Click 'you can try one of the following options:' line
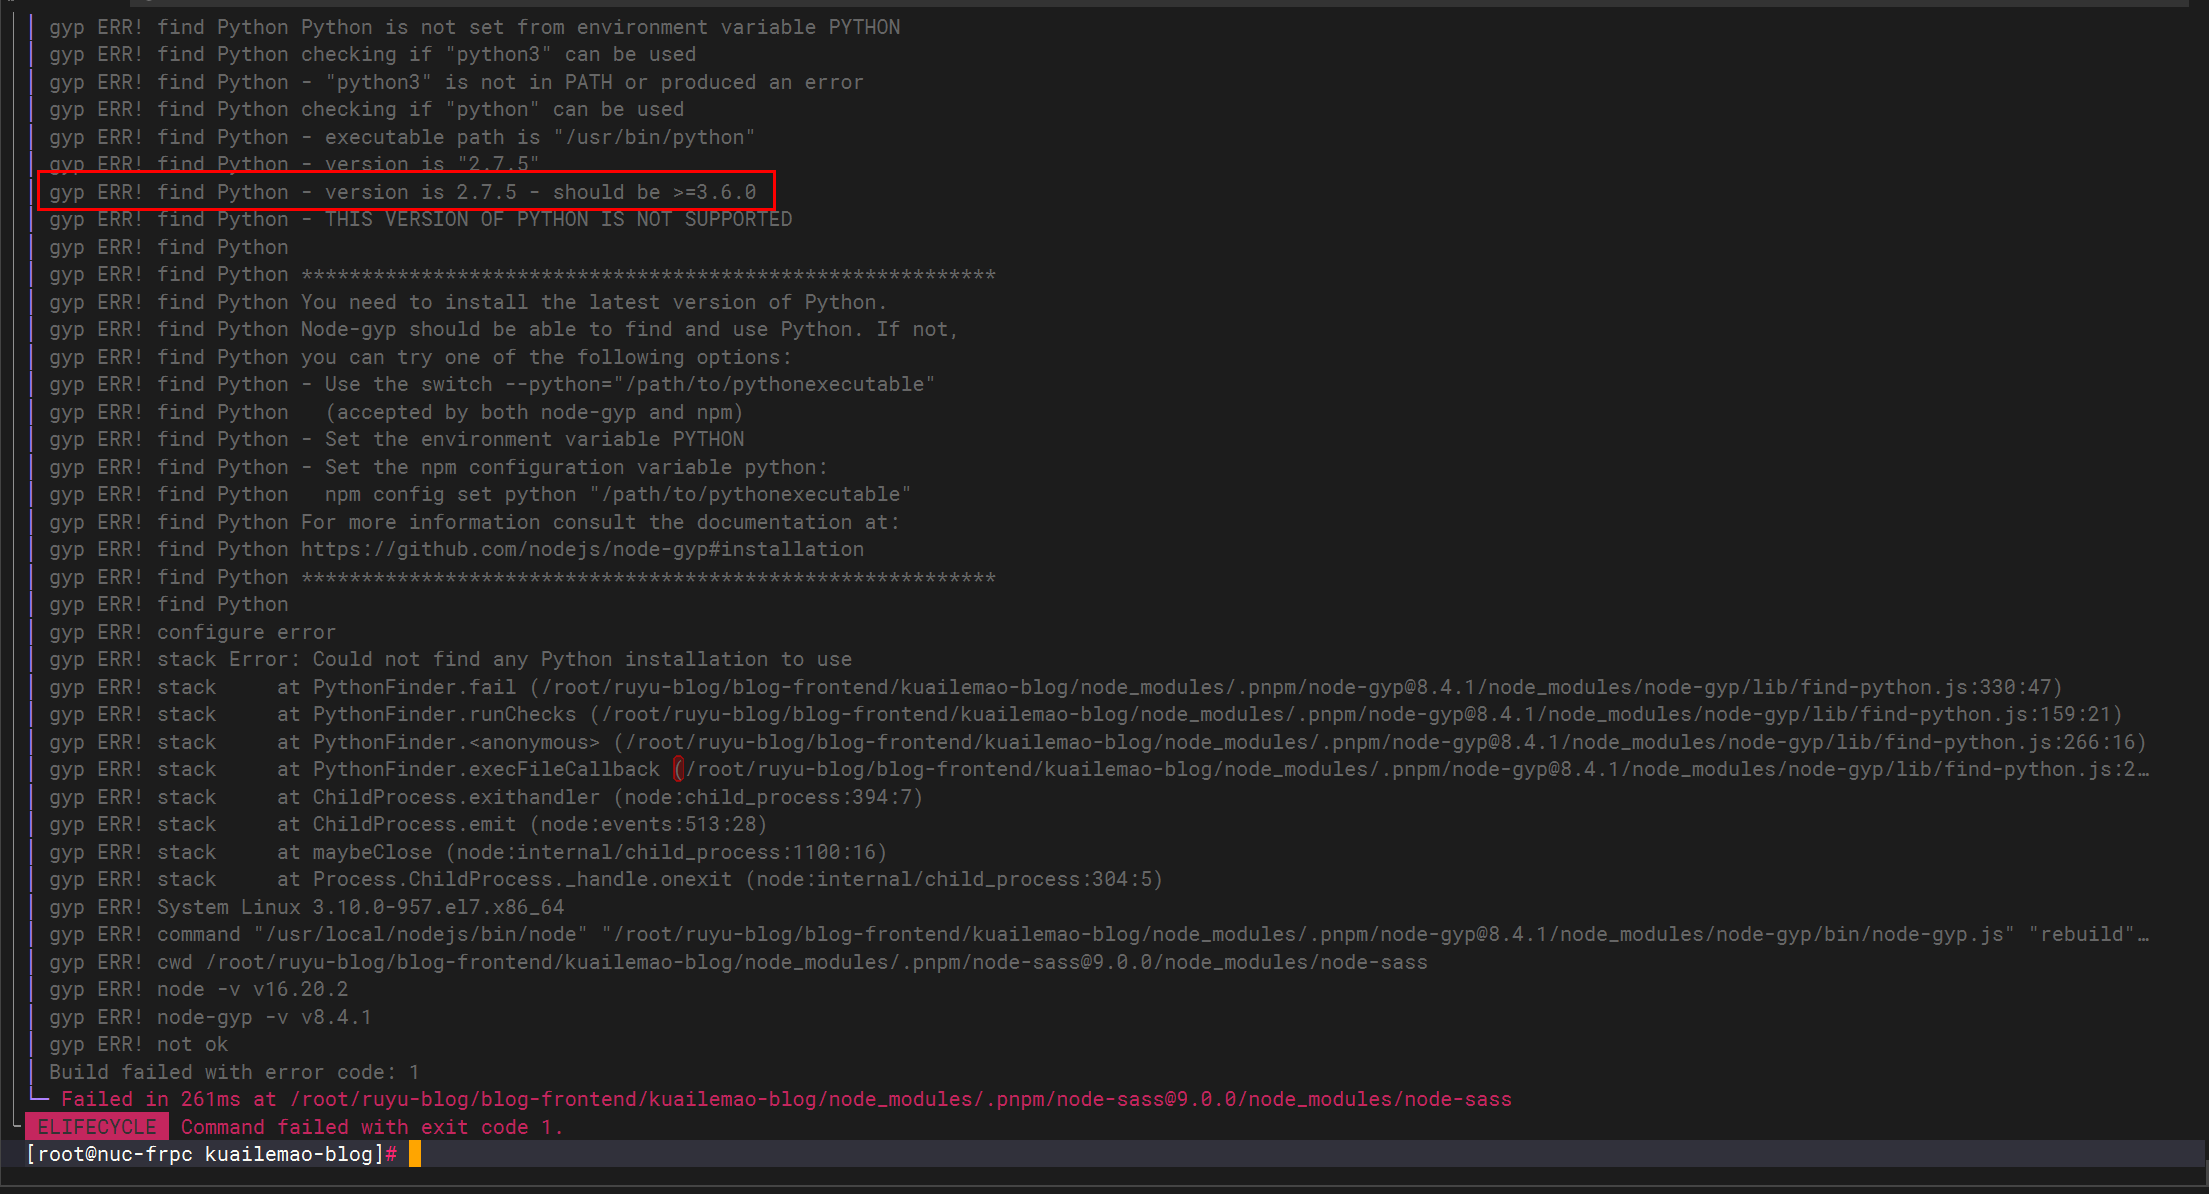 point(421,357)
